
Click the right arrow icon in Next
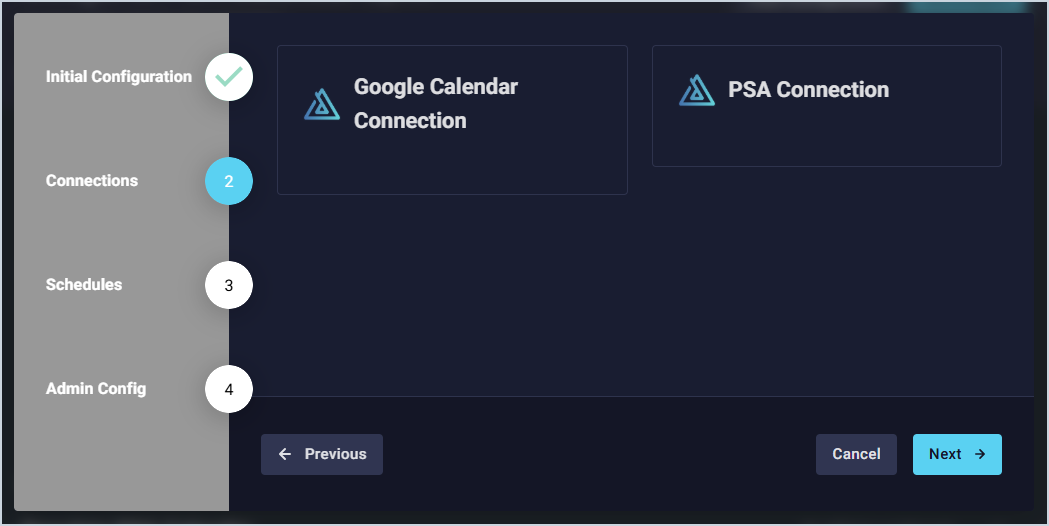[x=980, y=454]
